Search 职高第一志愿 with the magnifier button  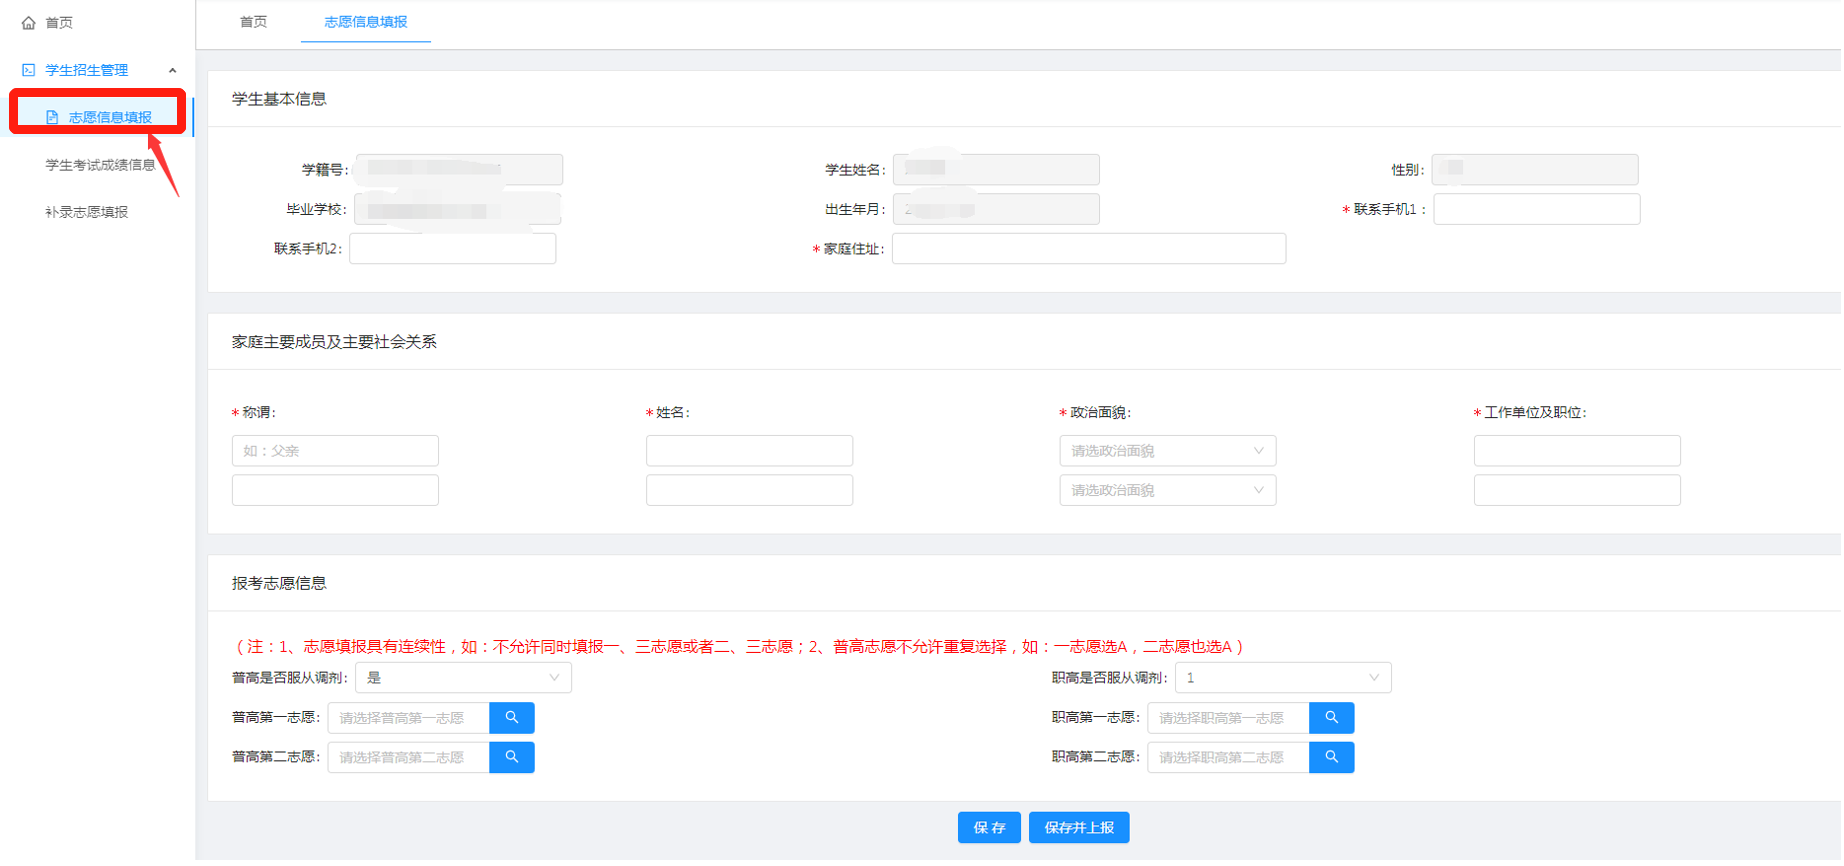(1333, 718)
